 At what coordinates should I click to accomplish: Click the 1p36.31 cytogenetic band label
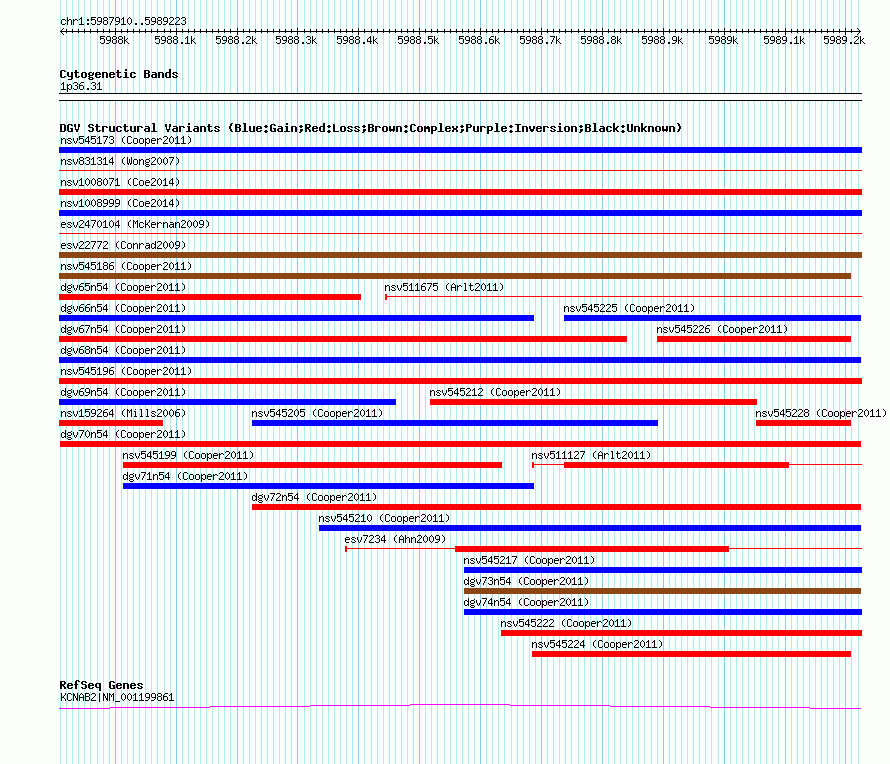pyautogui.click(x=81, y=86)
